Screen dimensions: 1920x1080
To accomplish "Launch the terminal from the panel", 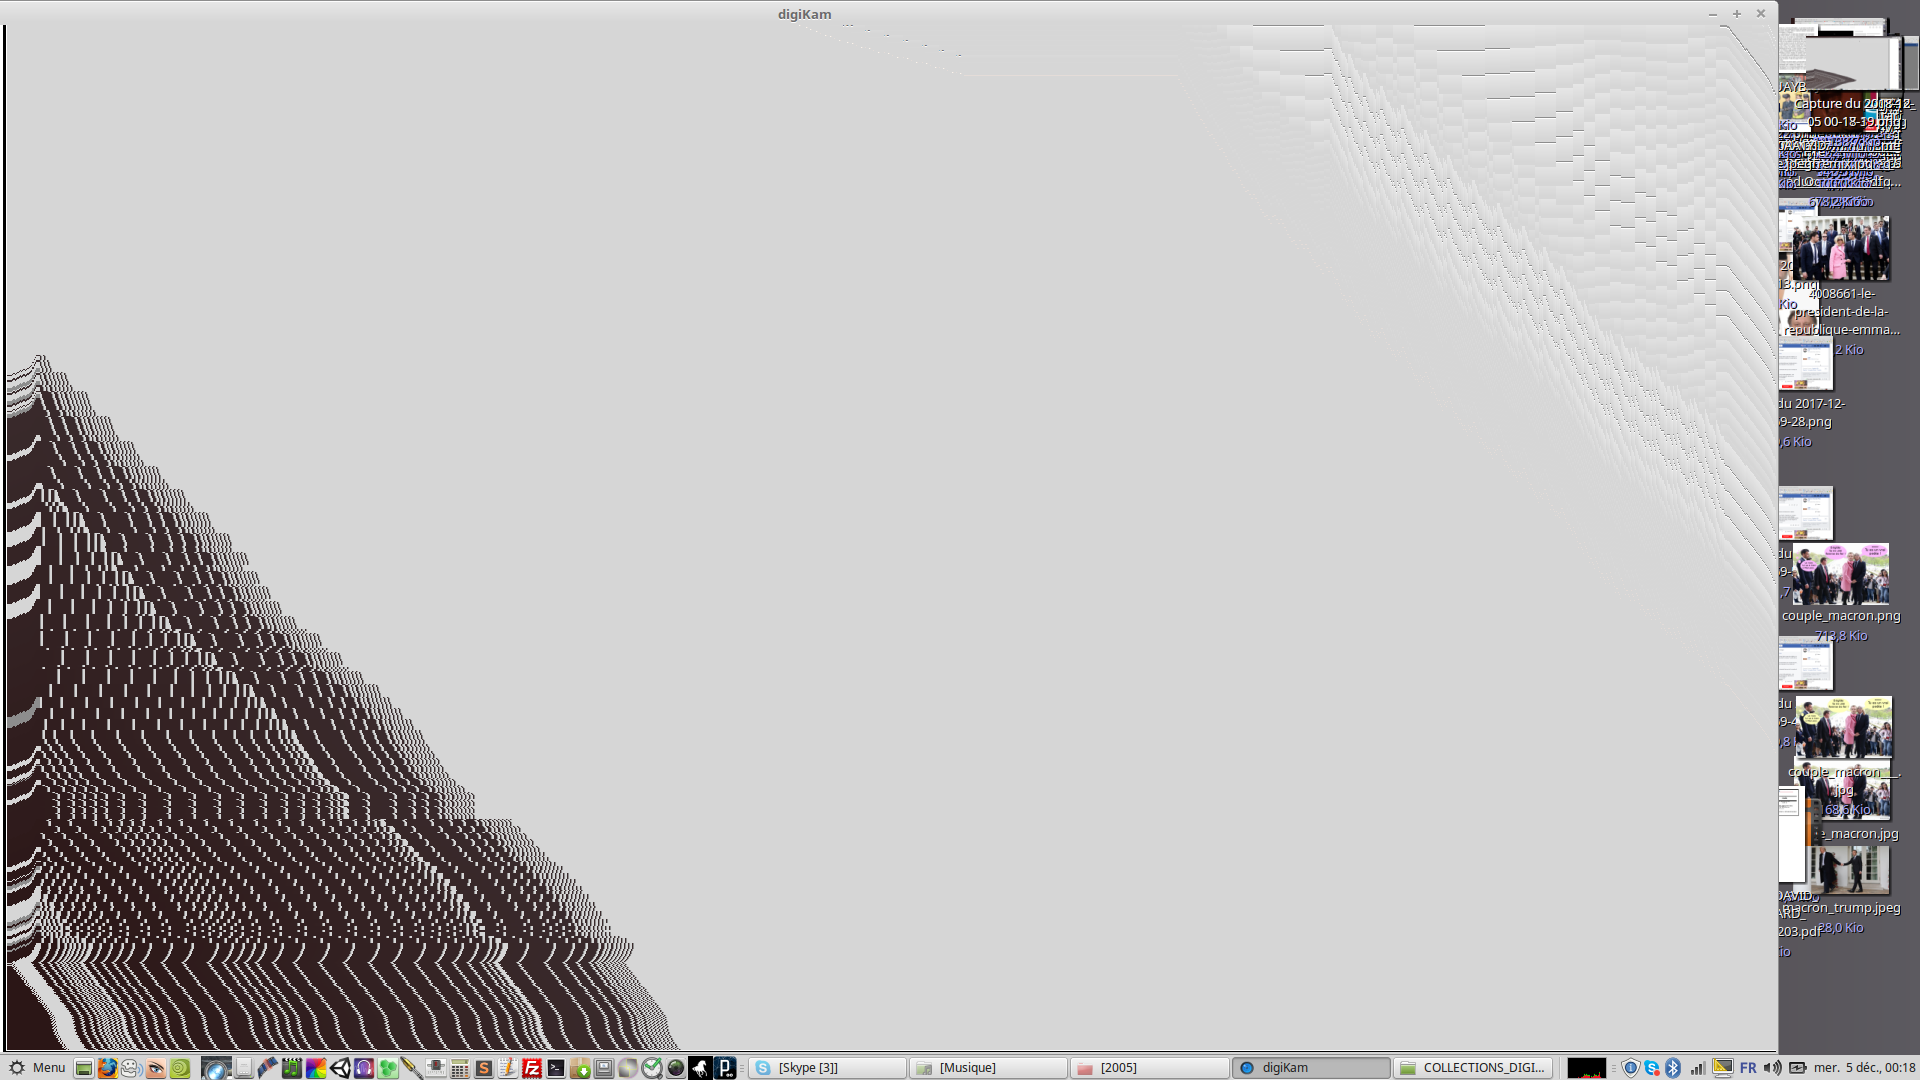I will 556,1068.
